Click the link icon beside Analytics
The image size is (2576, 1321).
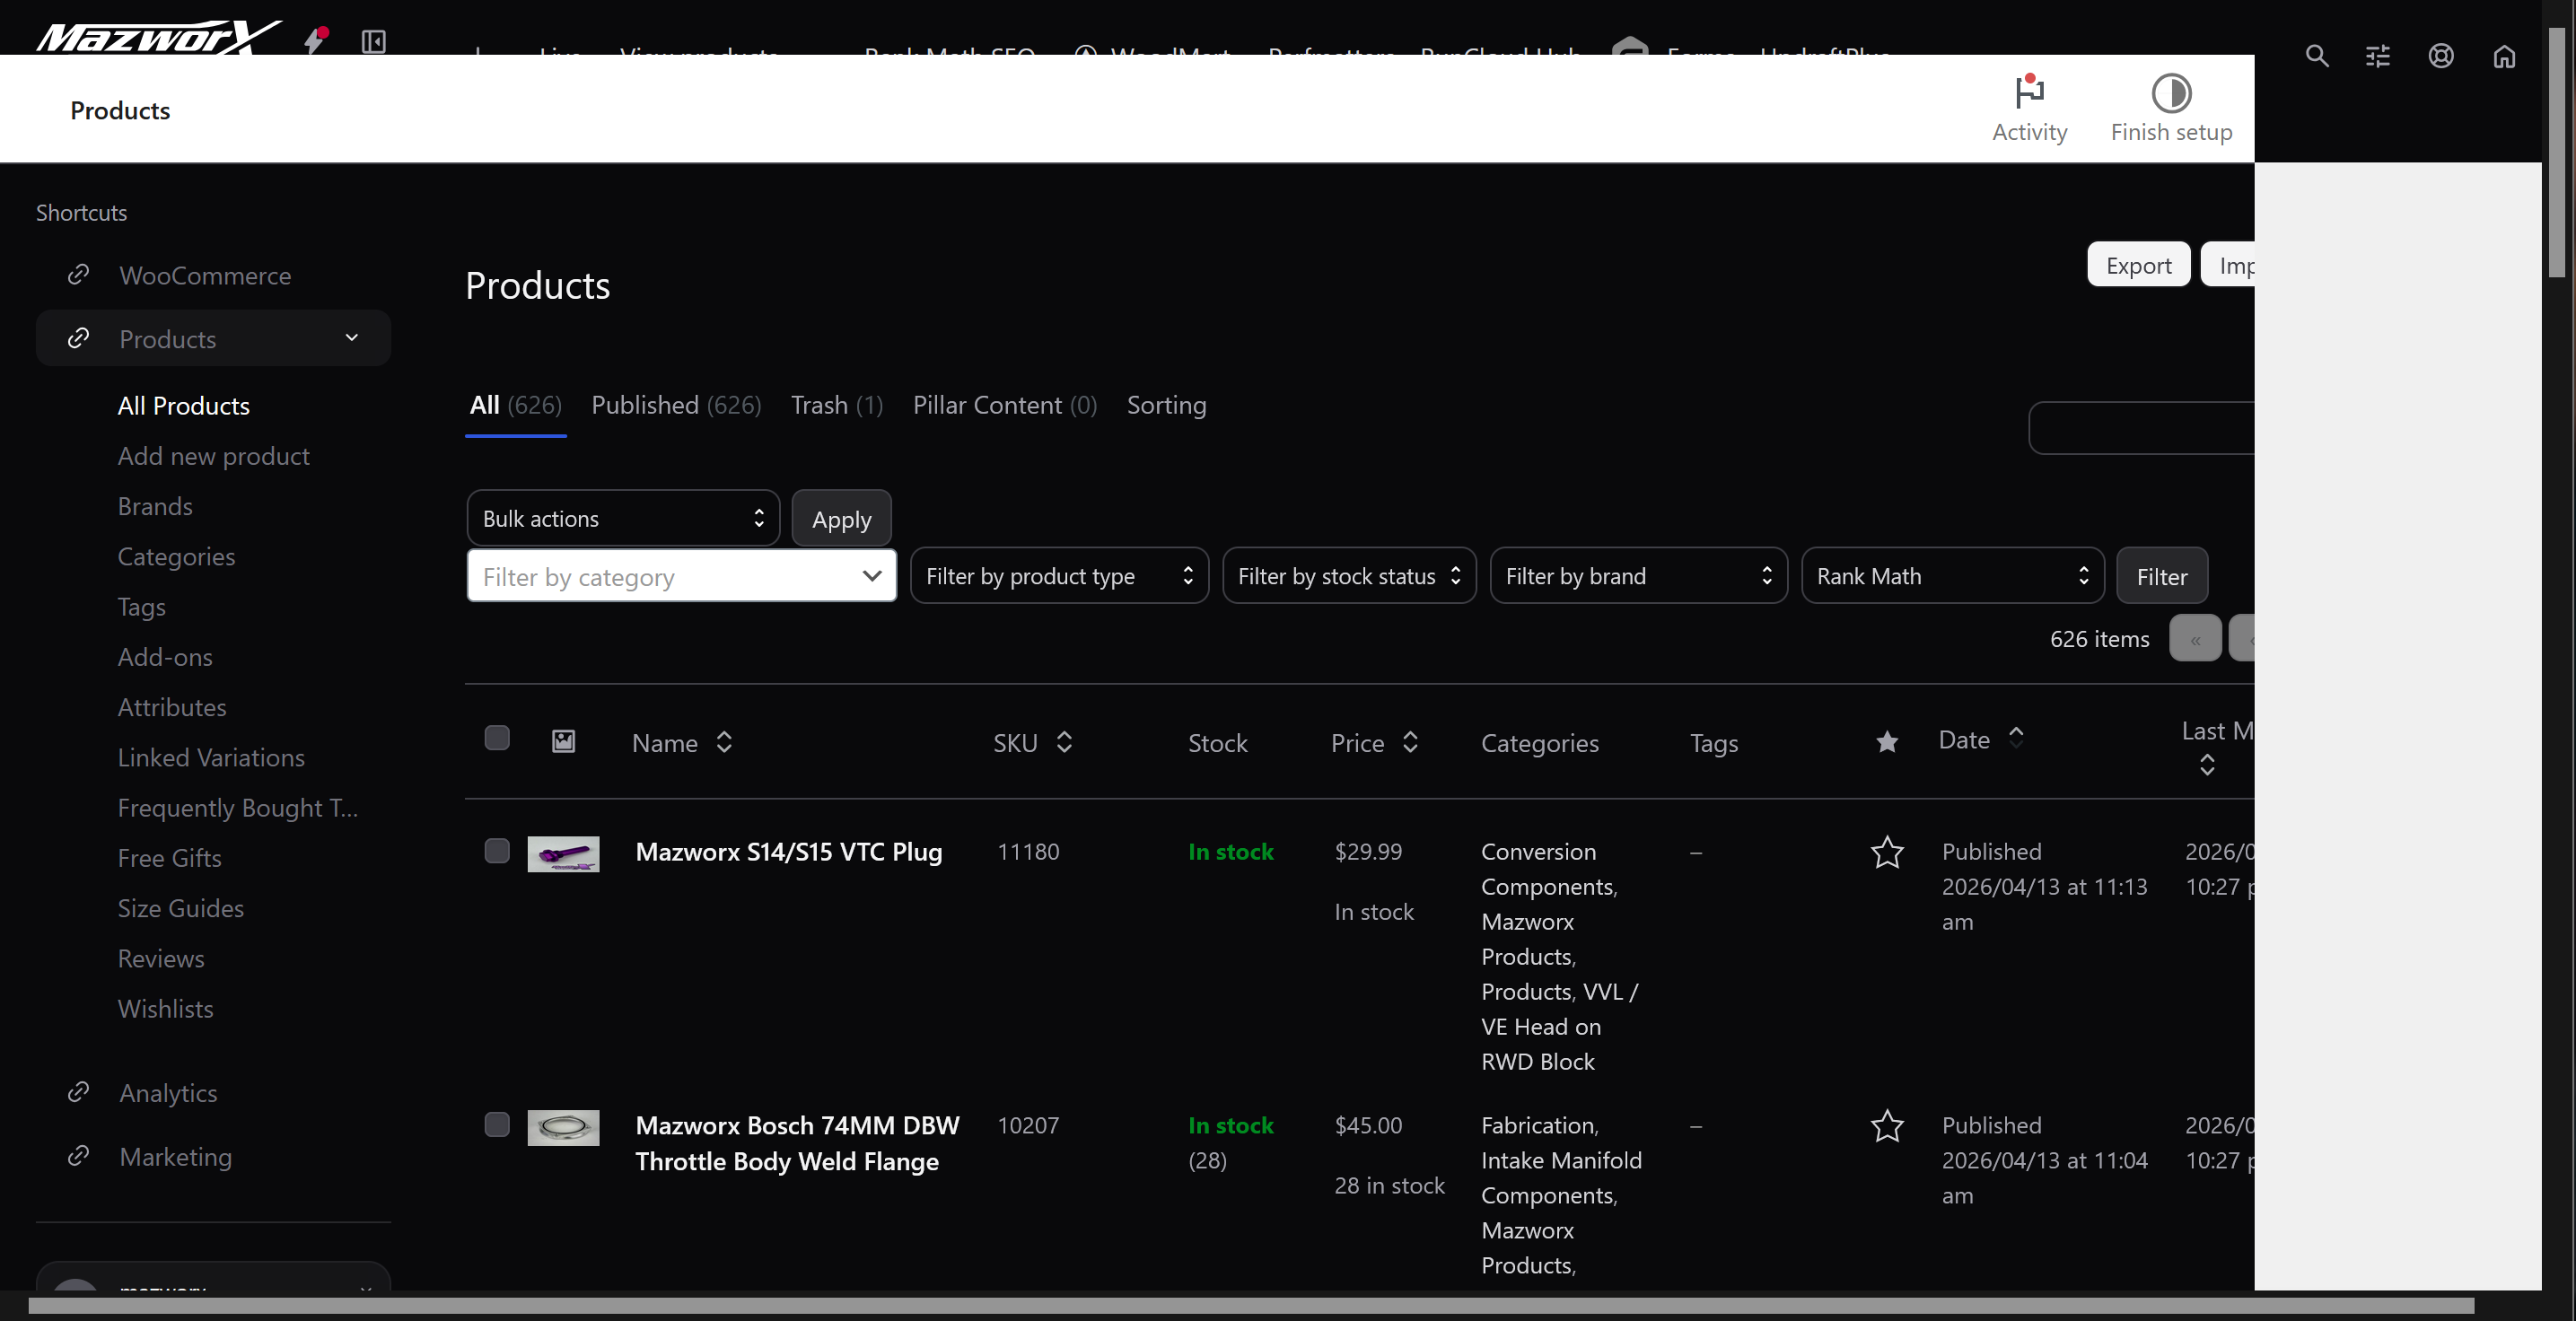coord(78,1092)
